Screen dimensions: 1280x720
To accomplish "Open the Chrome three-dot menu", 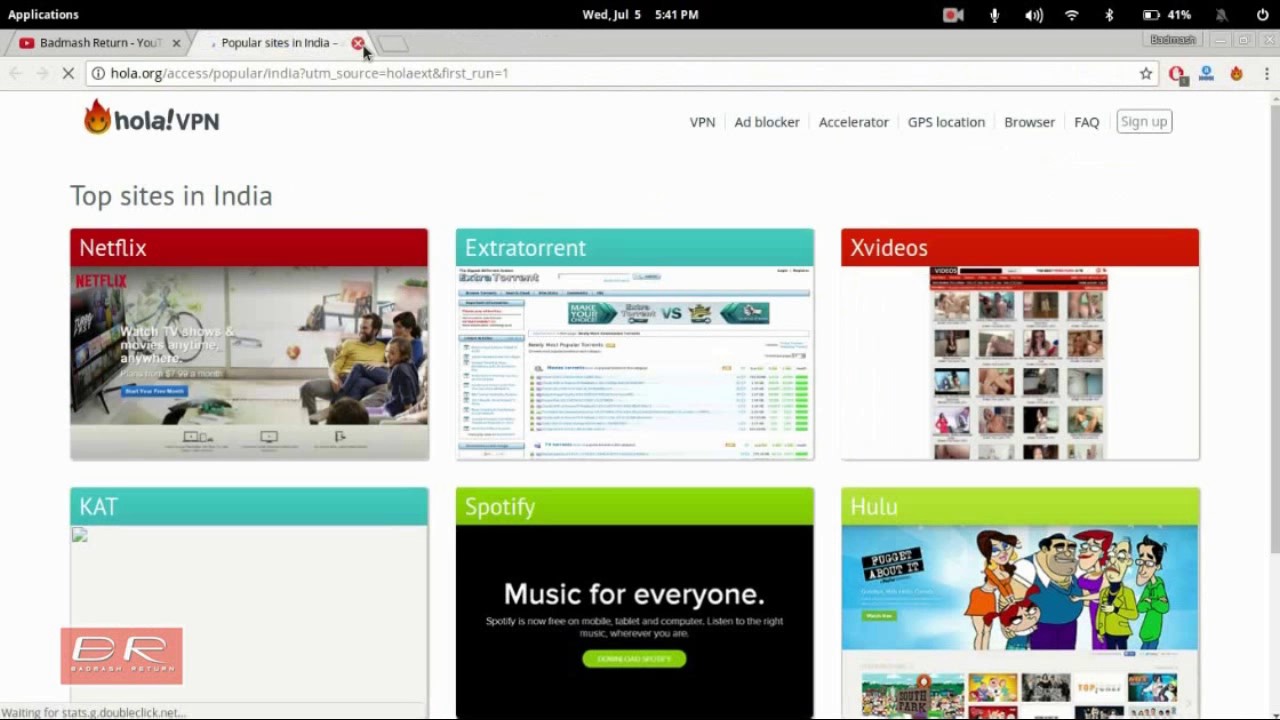I will point(1267,73).
